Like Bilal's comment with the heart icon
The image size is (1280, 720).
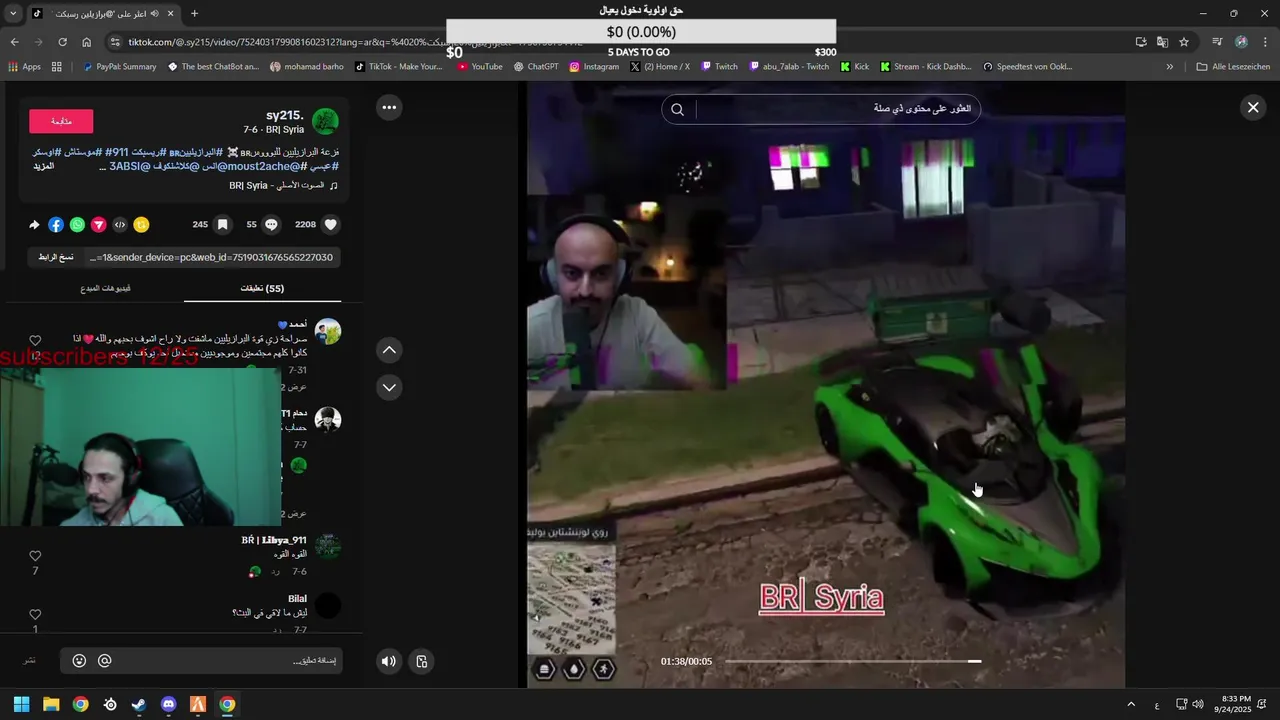[35, 615]
